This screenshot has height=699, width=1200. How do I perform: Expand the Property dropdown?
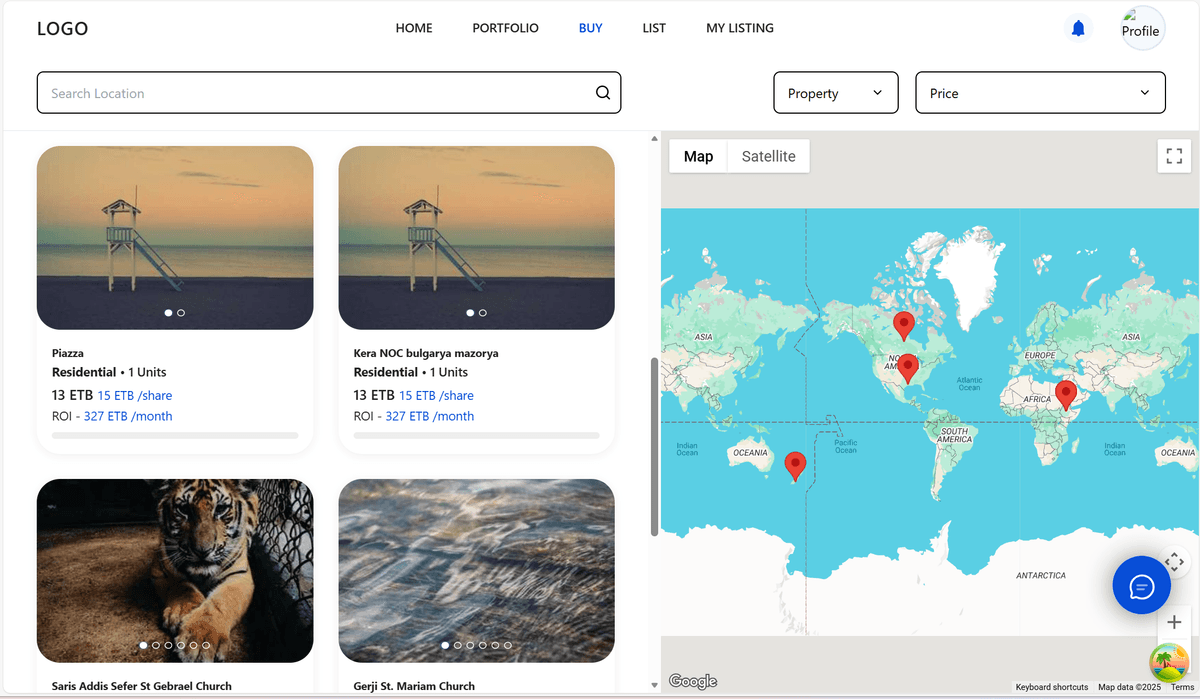point(835,93)
